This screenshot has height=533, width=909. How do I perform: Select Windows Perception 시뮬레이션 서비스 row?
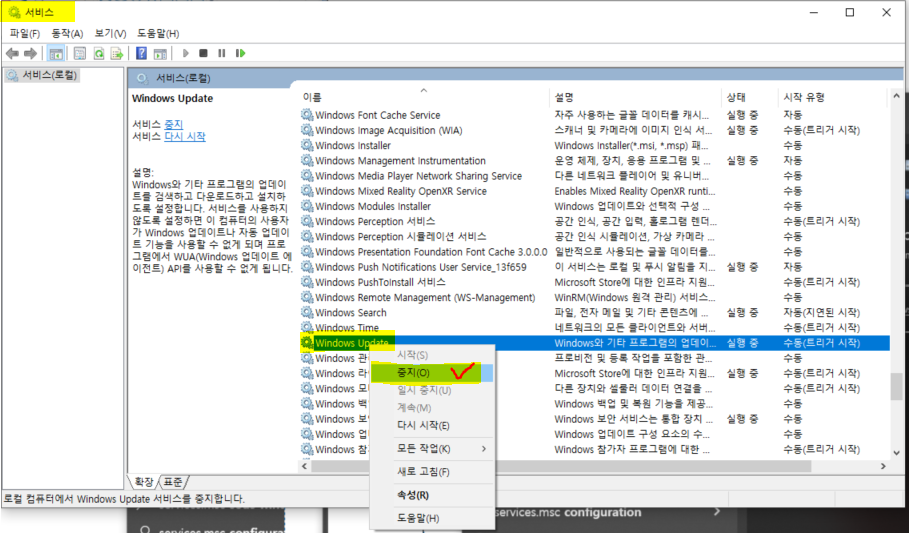coord(594,236)
